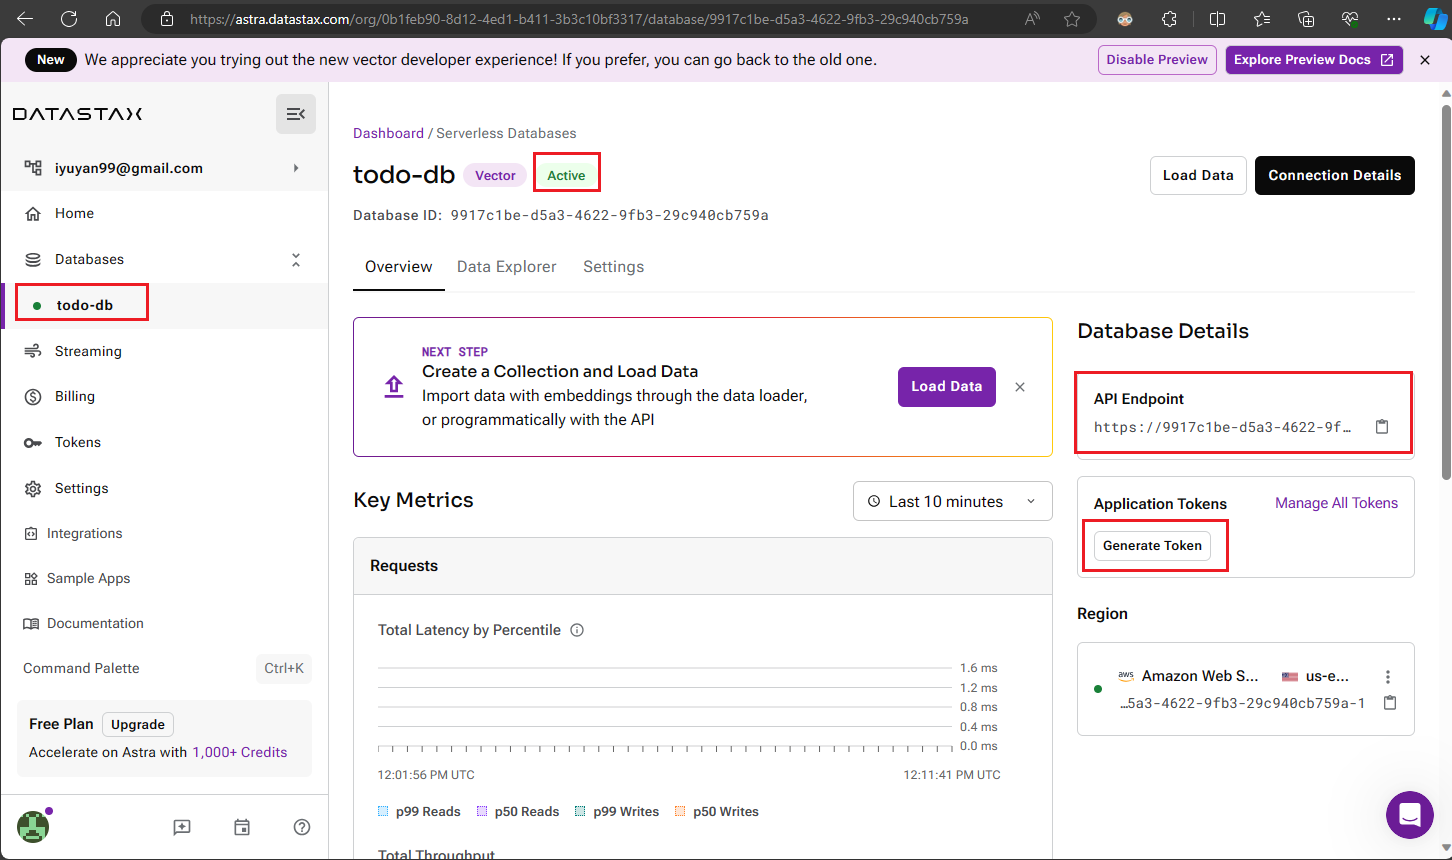Copy the API Endpoint with the clipboard icon
The image size is (1452, 860).
pyautogui.click(x=1382, y=427)
